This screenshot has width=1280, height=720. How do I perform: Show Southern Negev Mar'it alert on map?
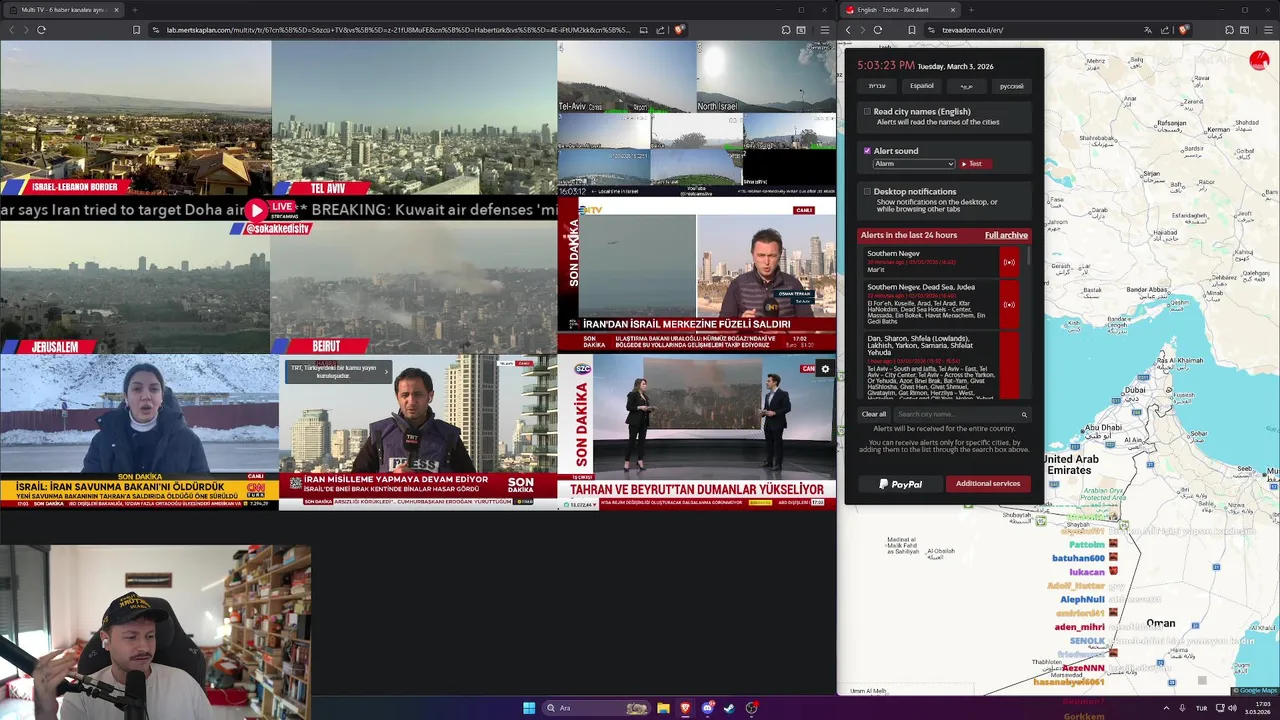(x=1009, y=262)
